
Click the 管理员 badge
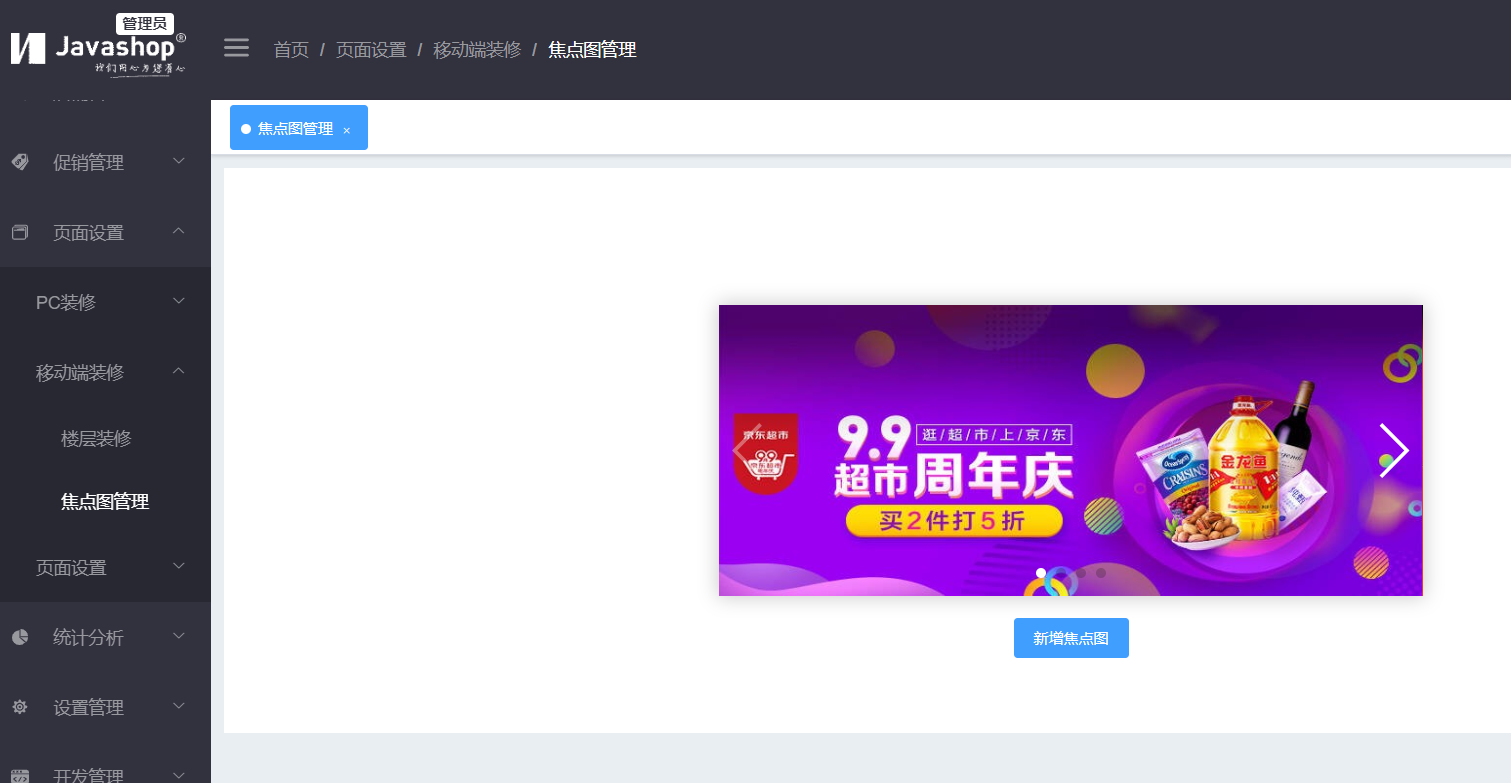tap(145, 23)
